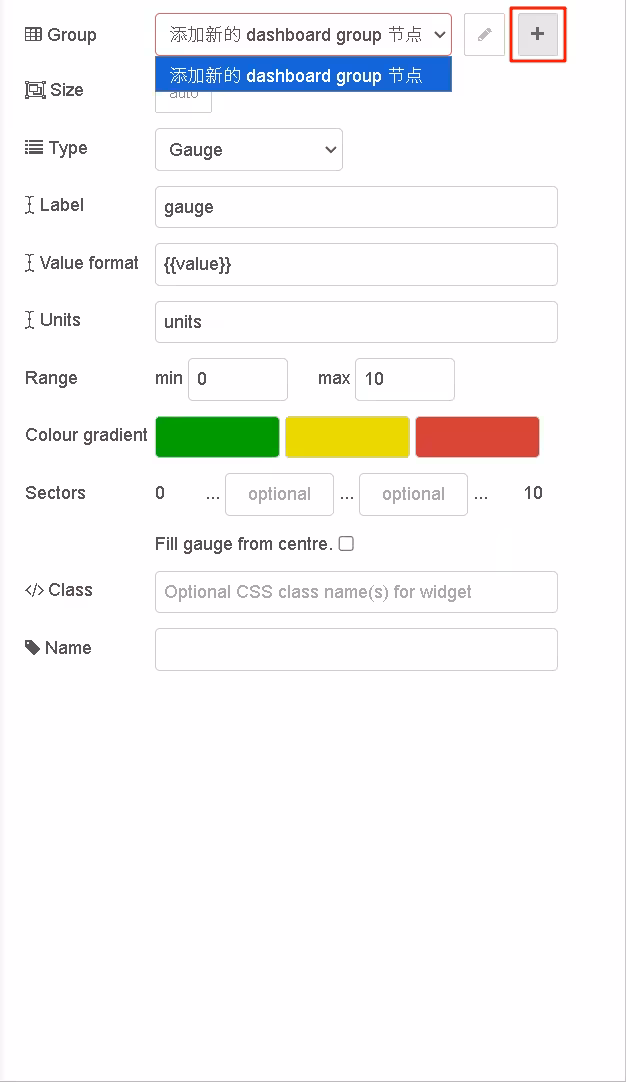Open the Type Gauge dropdown
This screenshot has height=1082, width=626.
pyautogui.click(x=248, y=150)
